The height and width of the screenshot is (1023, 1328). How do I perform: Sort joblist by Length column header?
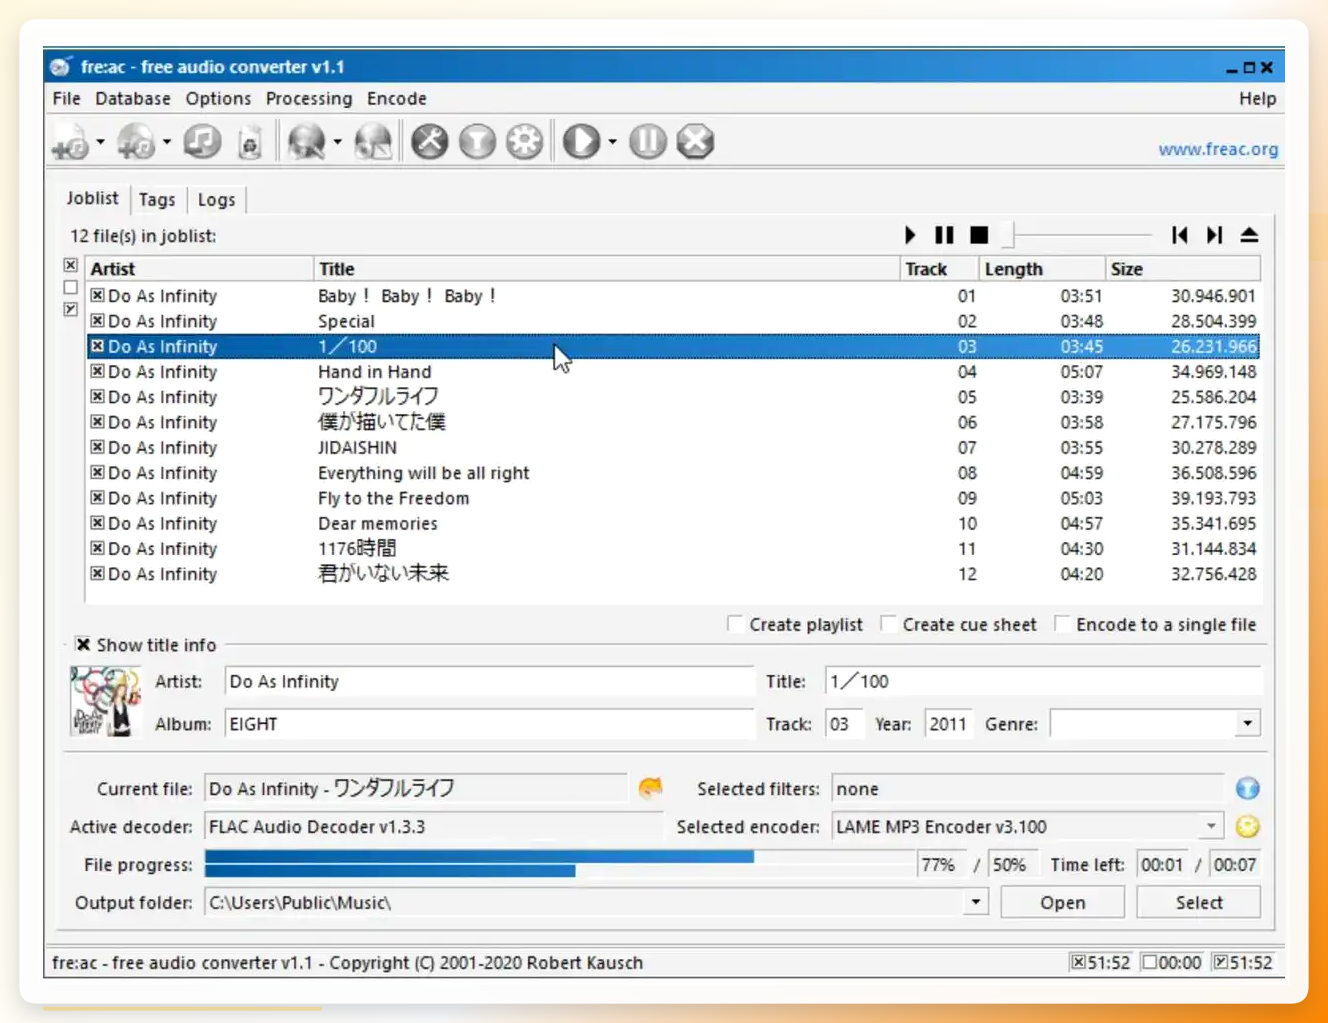[x=1041, y=269]
